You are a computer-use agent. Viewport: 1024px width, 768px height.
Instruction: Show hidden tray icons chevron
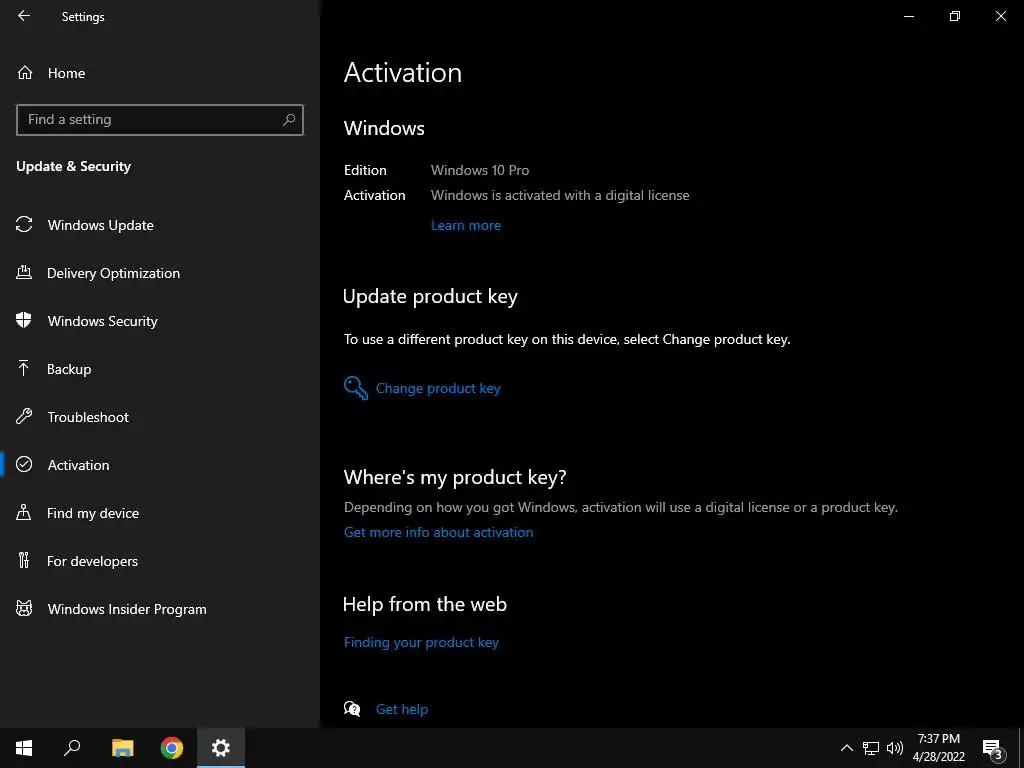(x=846, y=748)
